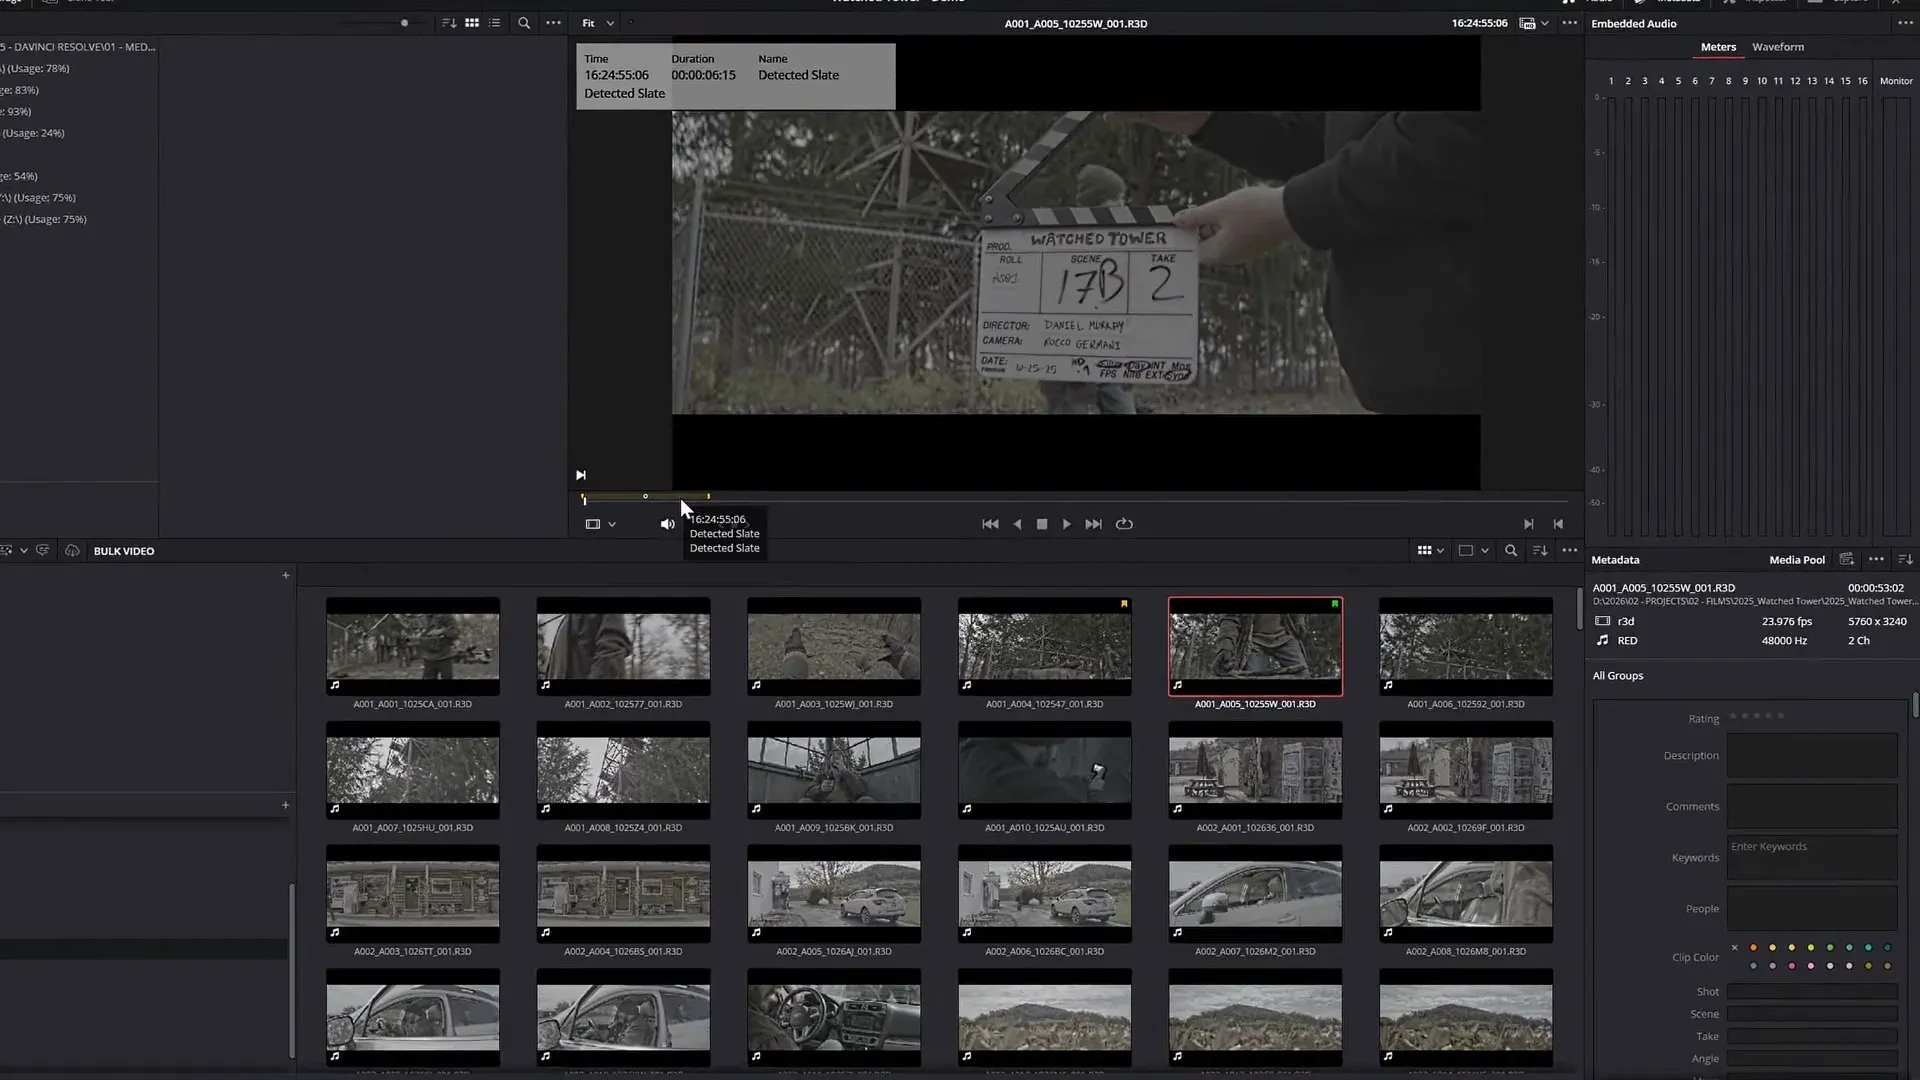This screenshot has width=1920, height=1080.
Task: Expand media pool view mode dropdown arrow
Action: click(1440, 550)
